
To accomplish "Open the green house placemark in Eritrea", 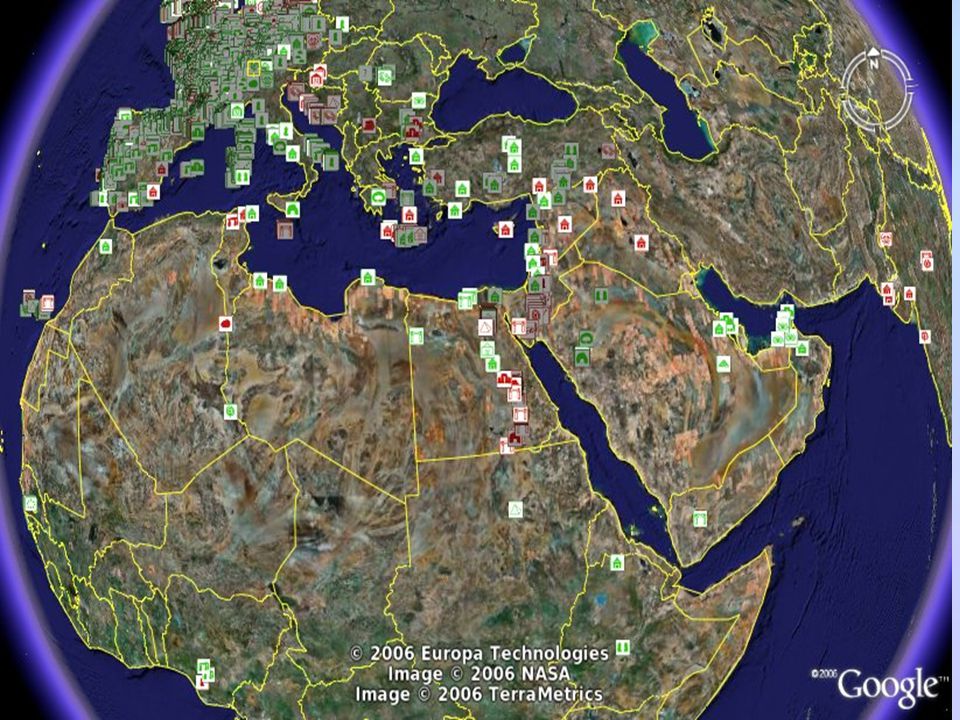I will pos(617,562).
